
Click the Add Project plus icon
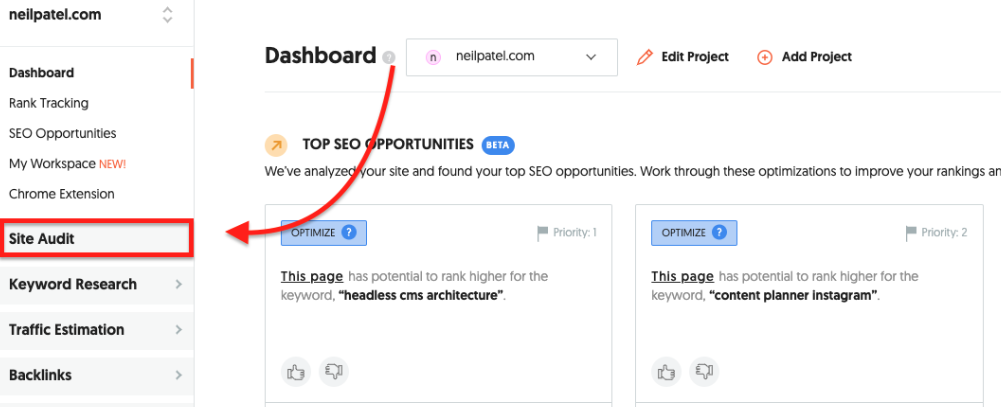coord(765,57)
